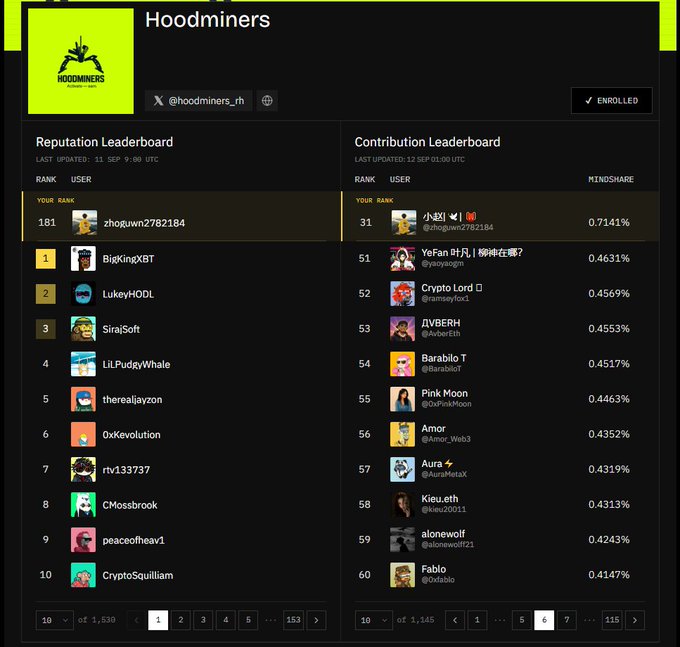
Task: Open BigKingXBT's avatar
Action: click(x=83, y=259)
